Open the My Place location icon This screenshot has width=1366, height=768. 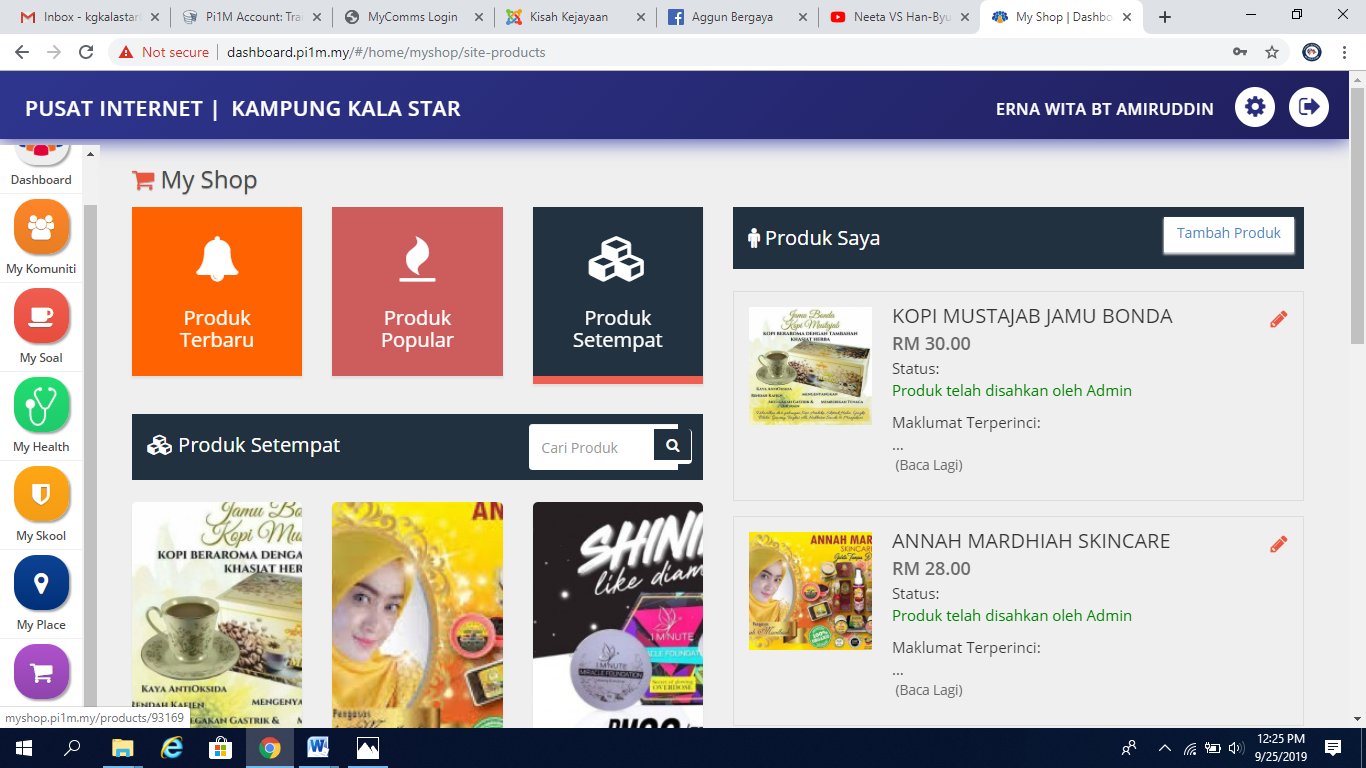(x=41, y=584)
